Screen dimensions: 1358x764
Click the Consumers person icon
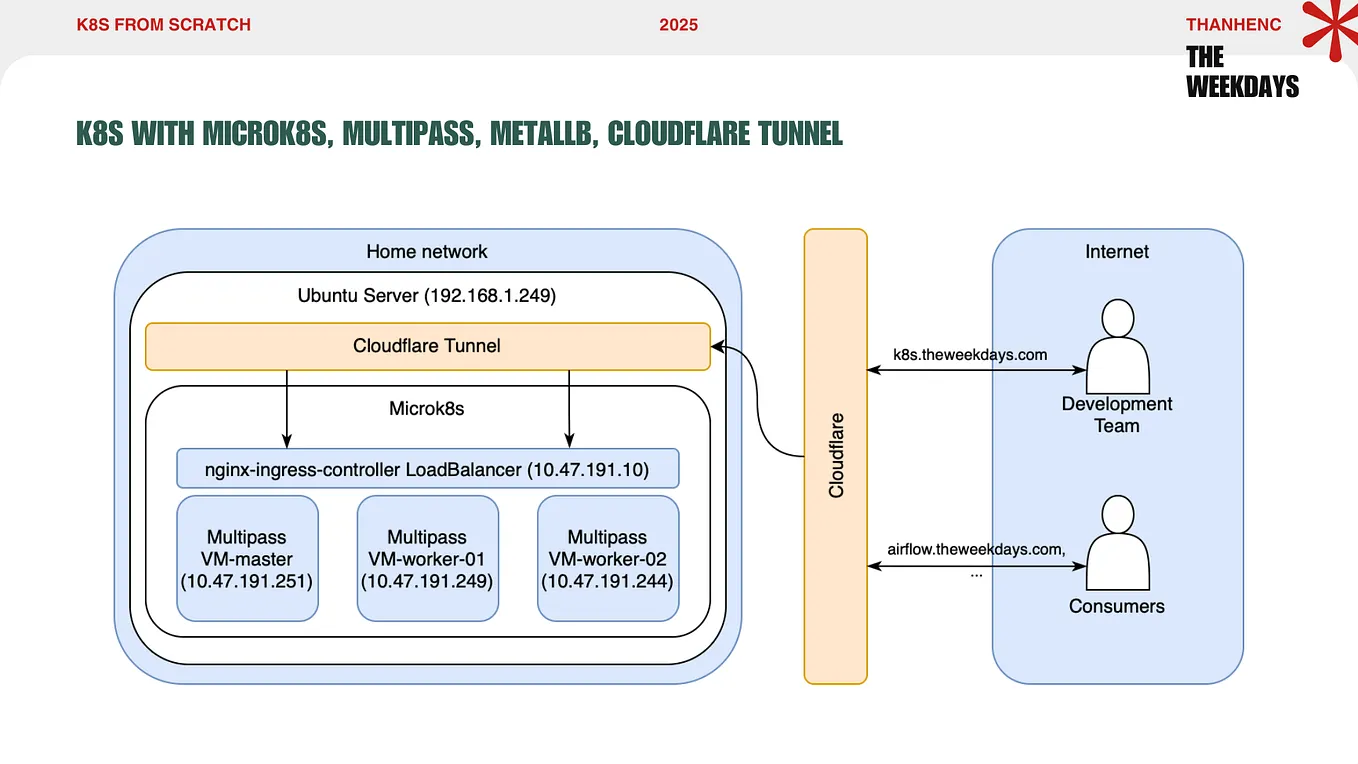pos(1117,540)
